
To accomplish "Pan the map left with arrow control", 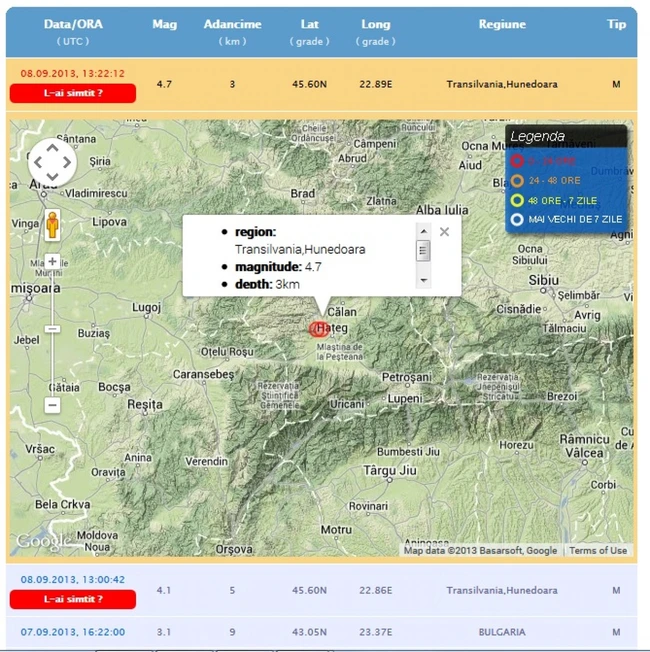I will coord(38,162).
